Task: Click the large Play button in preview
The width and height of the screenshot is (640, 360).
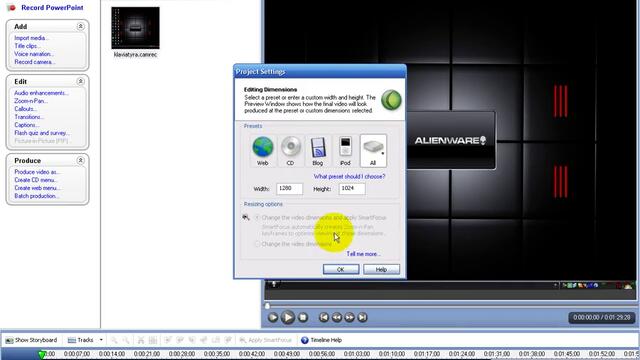Action: 288,317
